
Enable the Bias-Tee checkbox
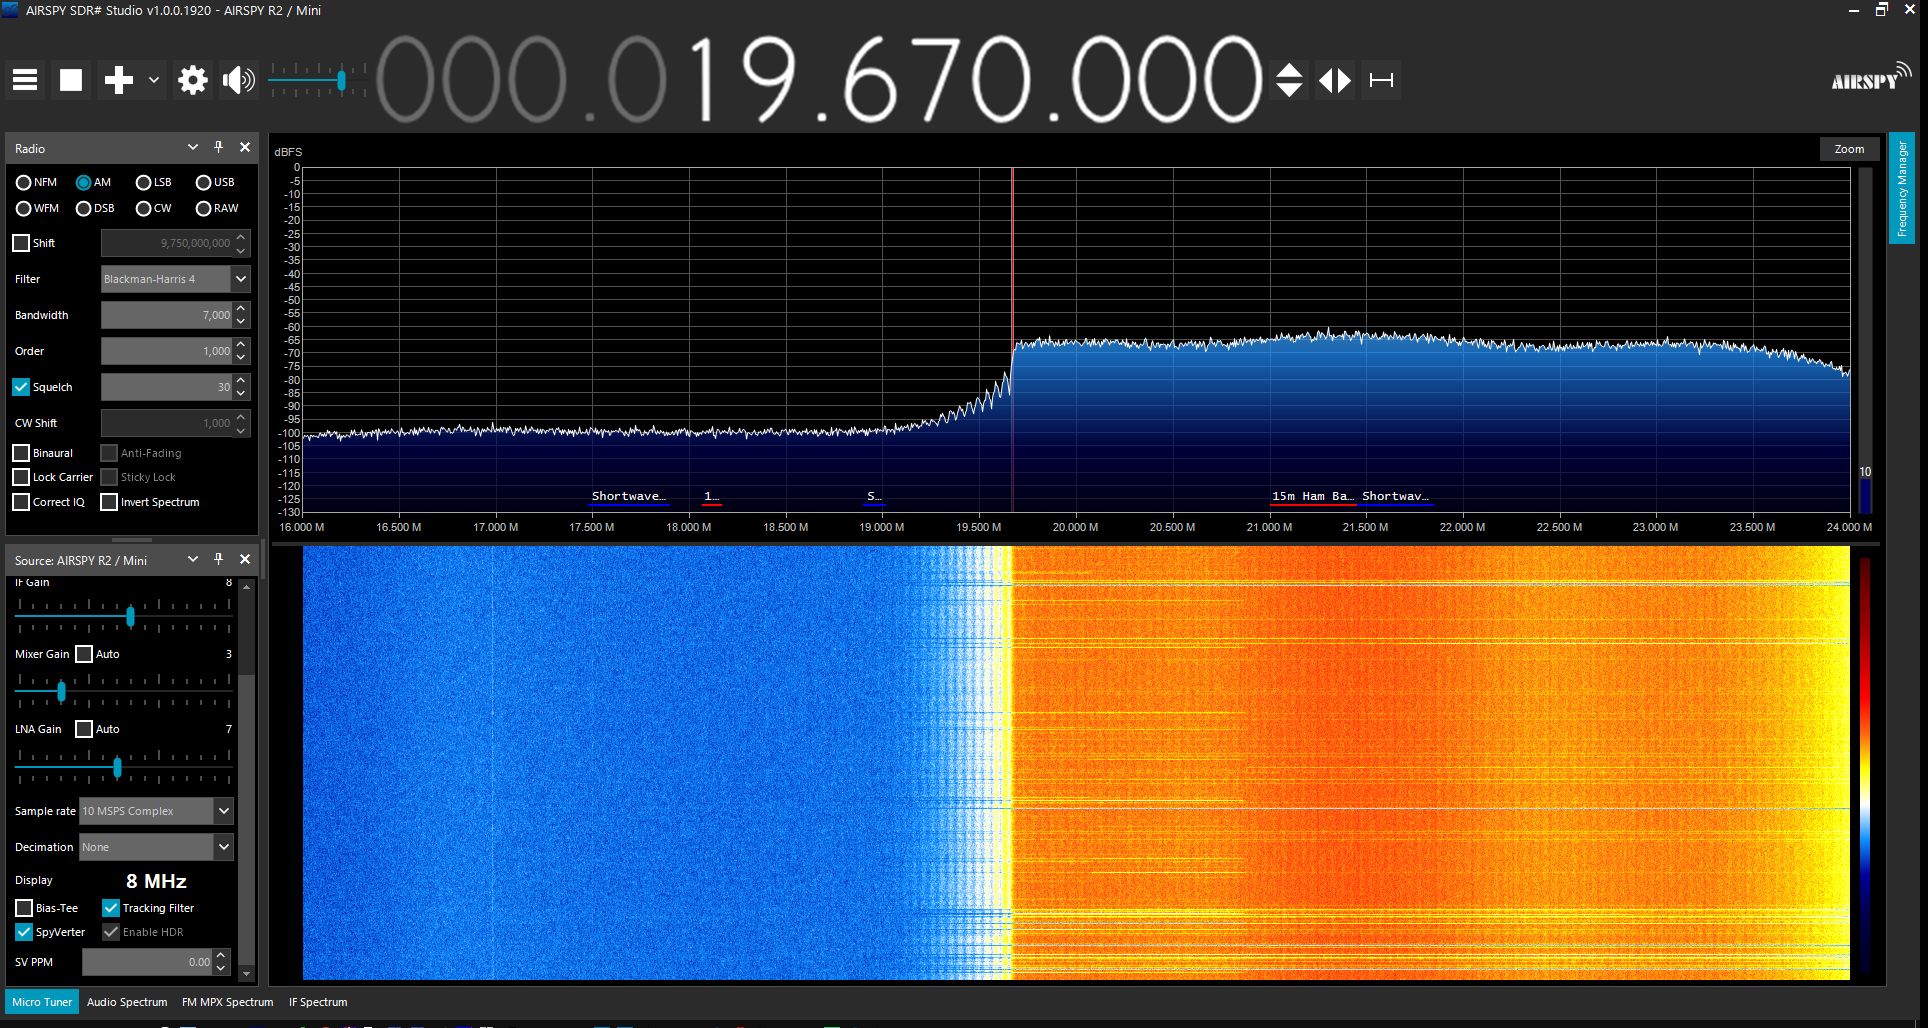point(24,908)
